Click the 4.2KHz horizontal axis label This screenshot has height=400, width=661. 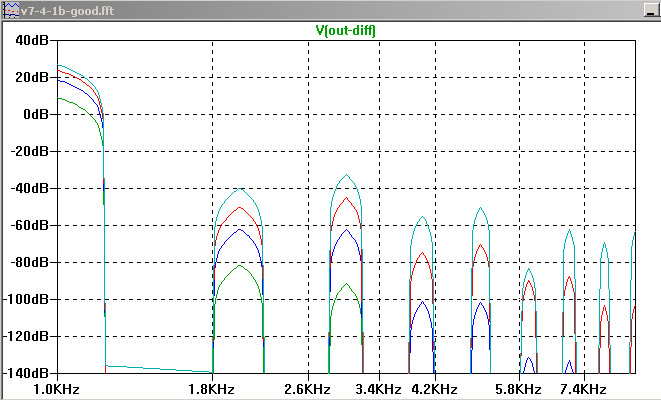pos(434,389)
